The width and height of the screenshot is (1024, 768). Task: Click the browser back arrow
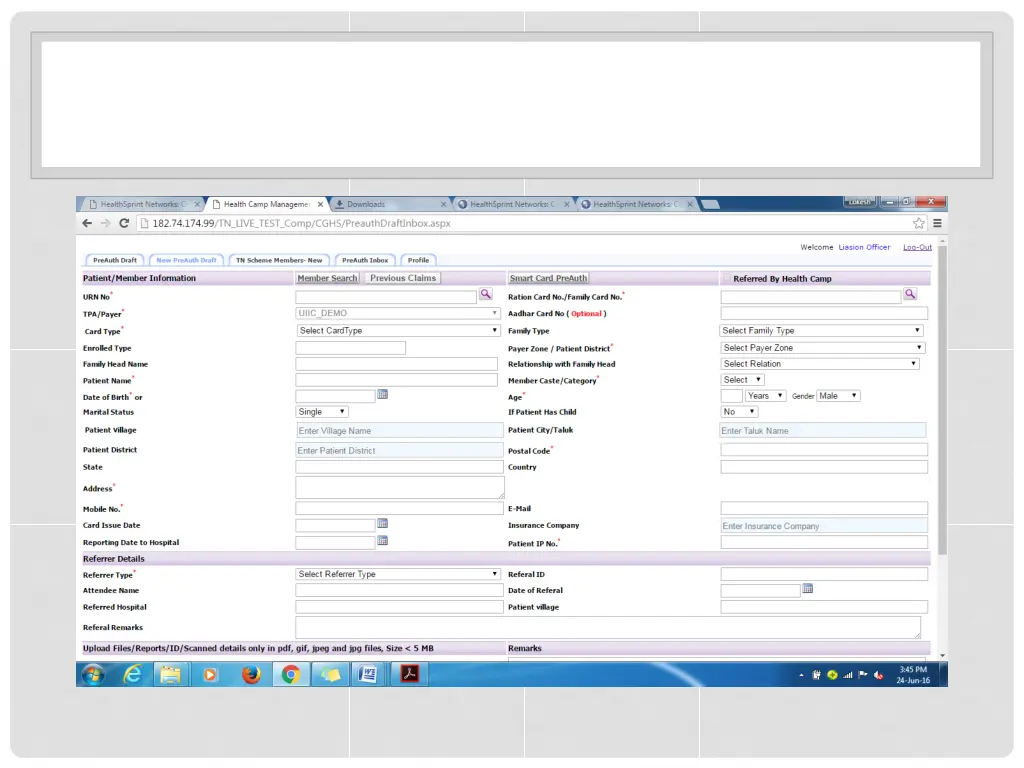click(x=87, y=223)
